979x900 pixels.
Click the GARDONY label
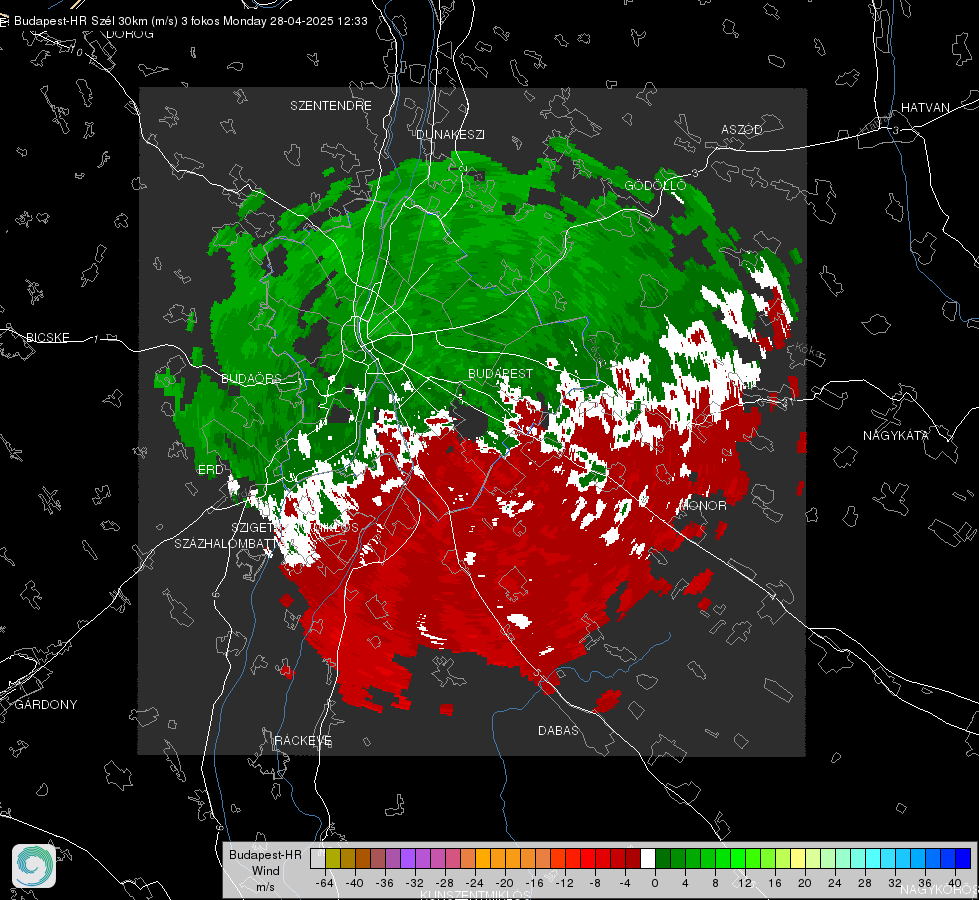[x=46, y=704]
